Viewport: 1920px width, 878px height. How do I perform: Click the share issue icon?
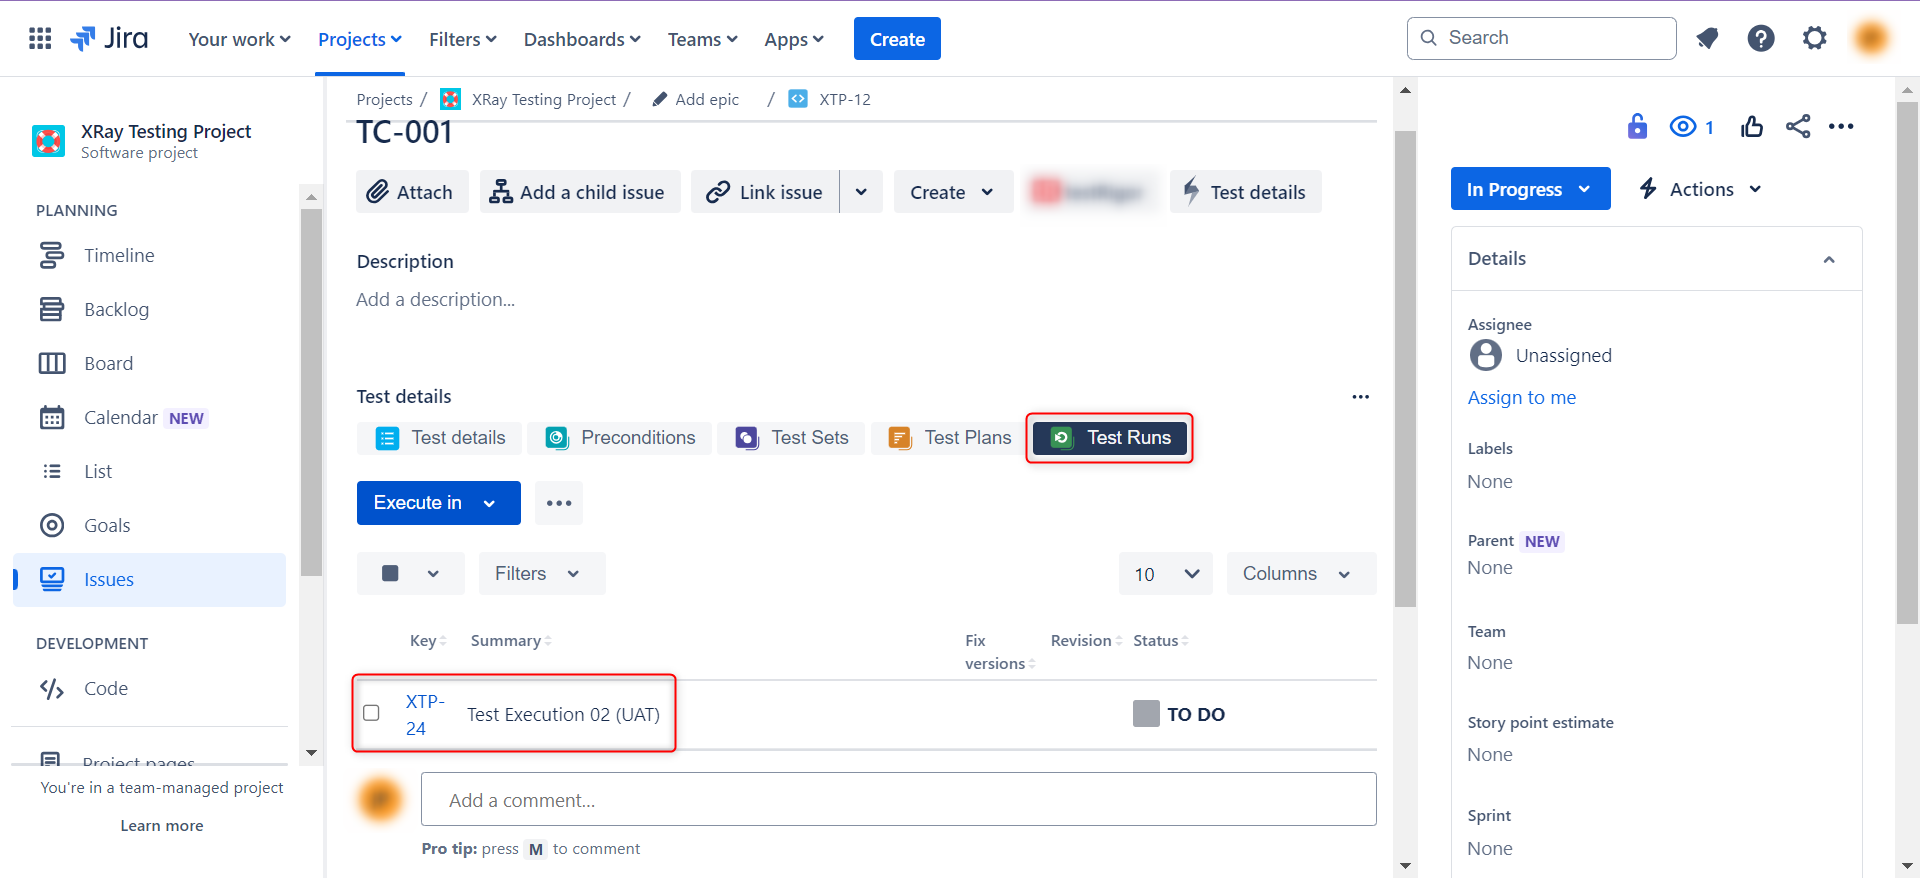point(1797,127)
